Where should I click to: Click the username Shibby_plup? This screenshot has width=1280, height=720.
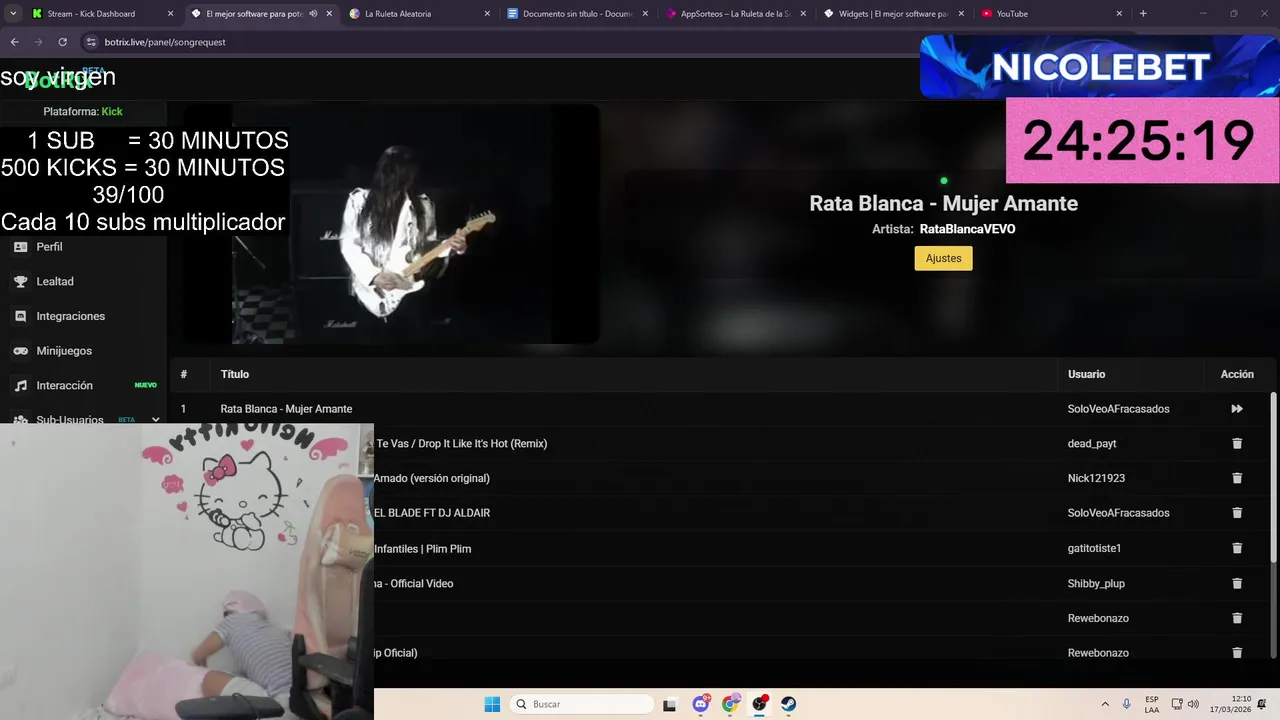click(1095, 583)
